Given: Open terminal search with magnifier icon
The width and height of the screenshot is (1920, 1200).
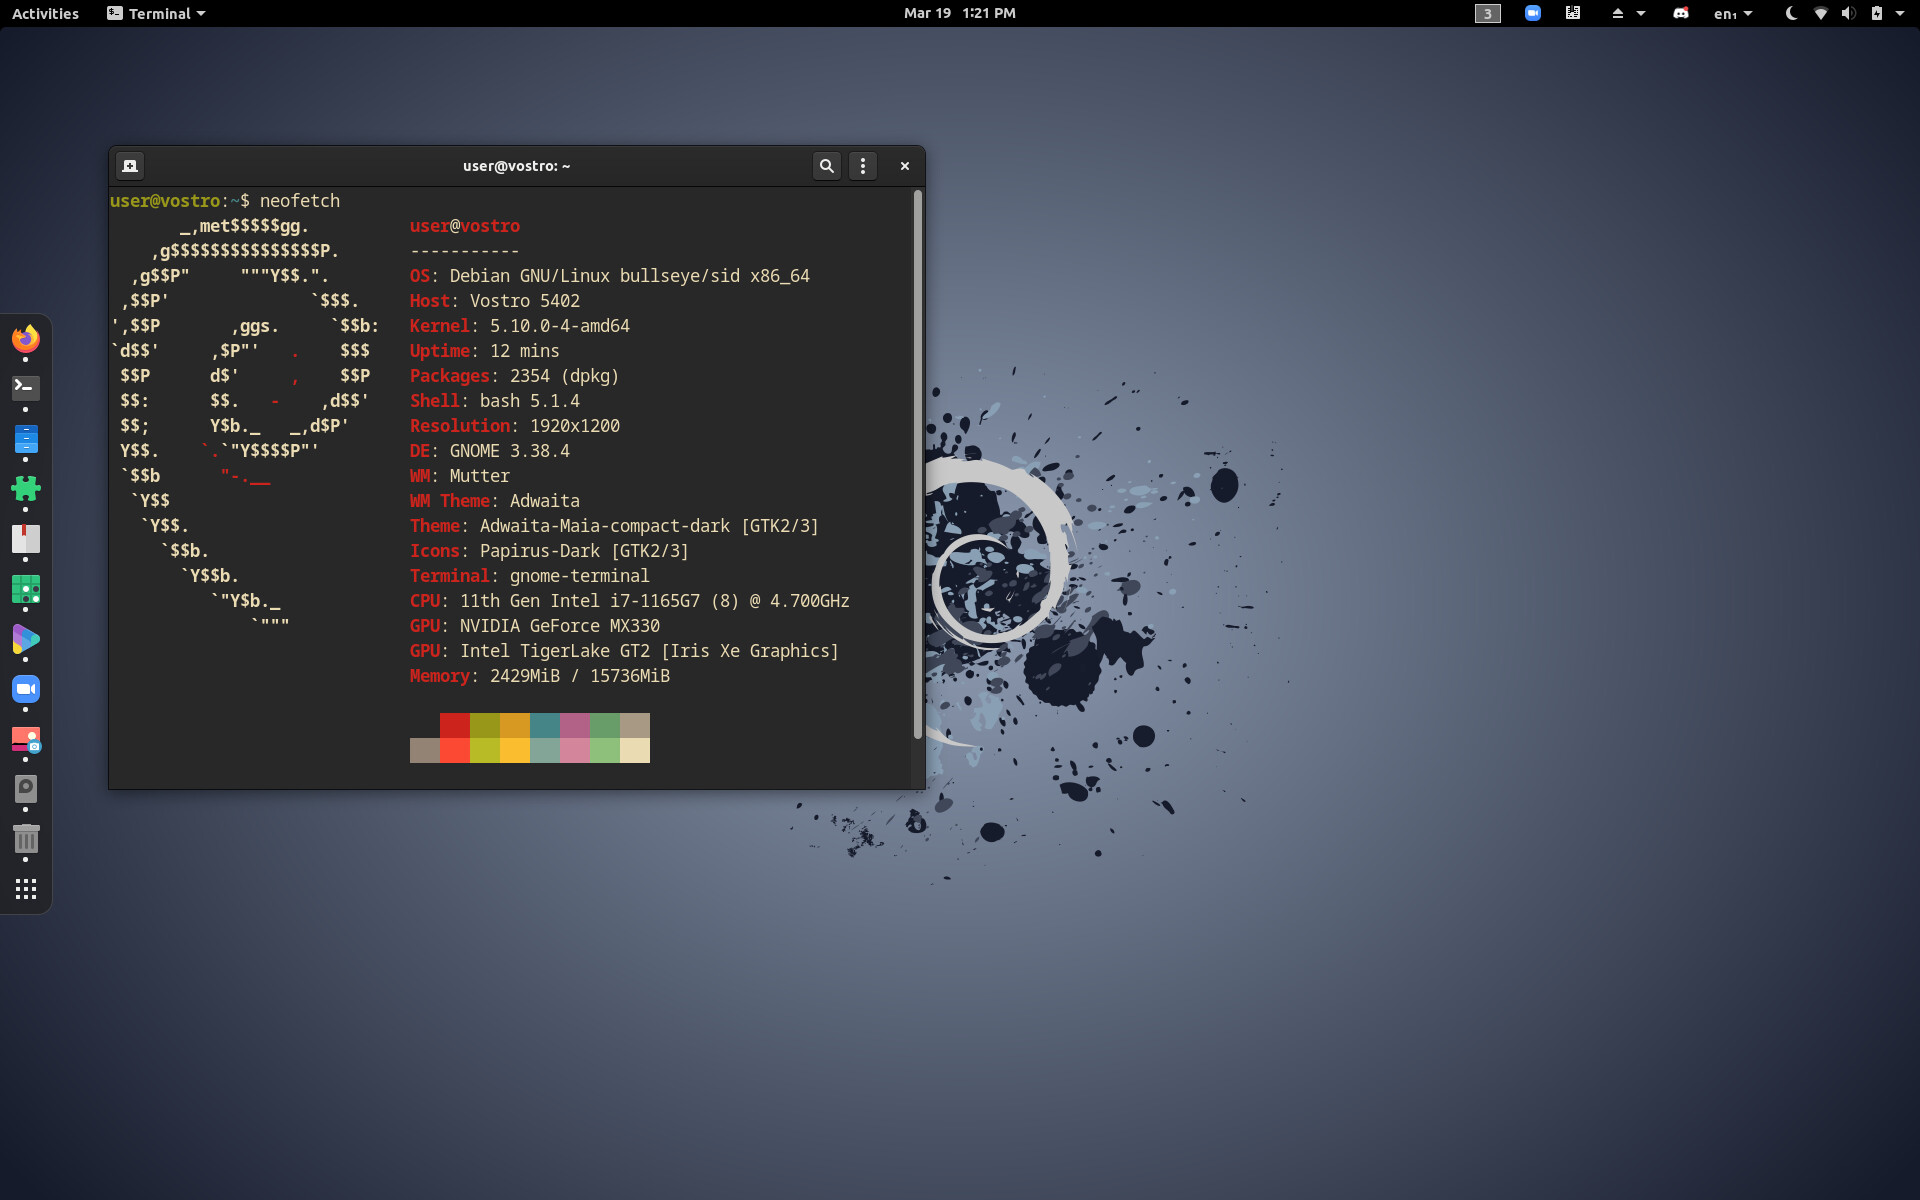Looking at the screenshot, I should coord(826,166).
